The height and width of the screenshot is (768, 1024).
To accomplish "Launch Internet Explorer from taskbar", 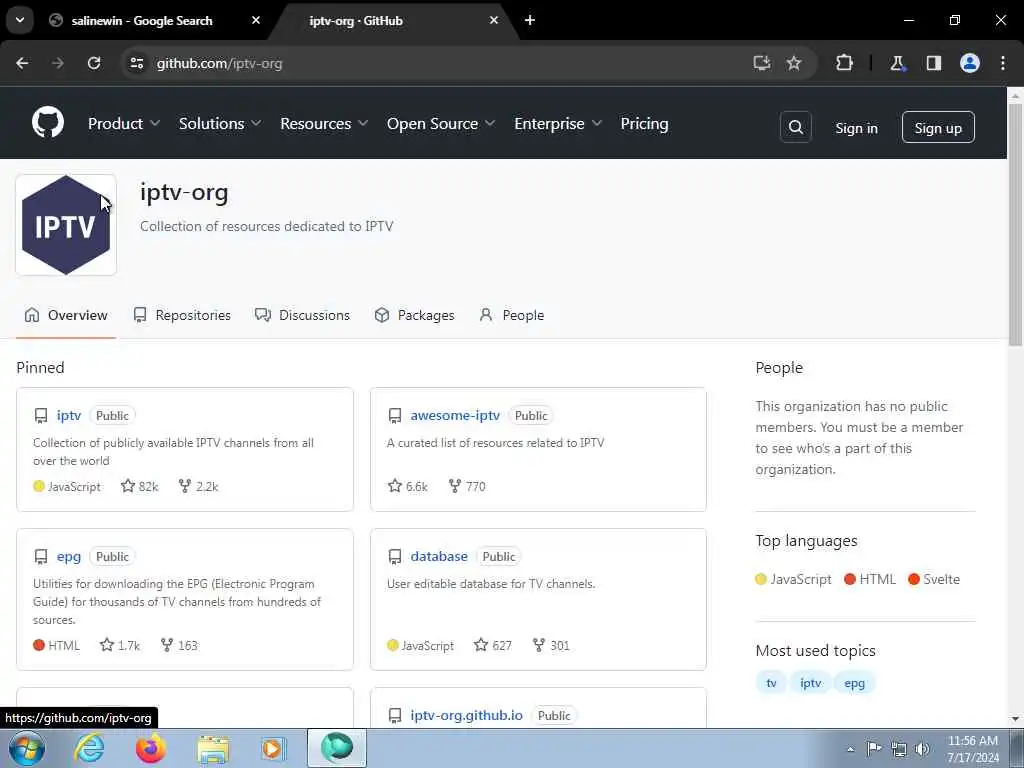I will pyautogui.click(x=89, y=748).
